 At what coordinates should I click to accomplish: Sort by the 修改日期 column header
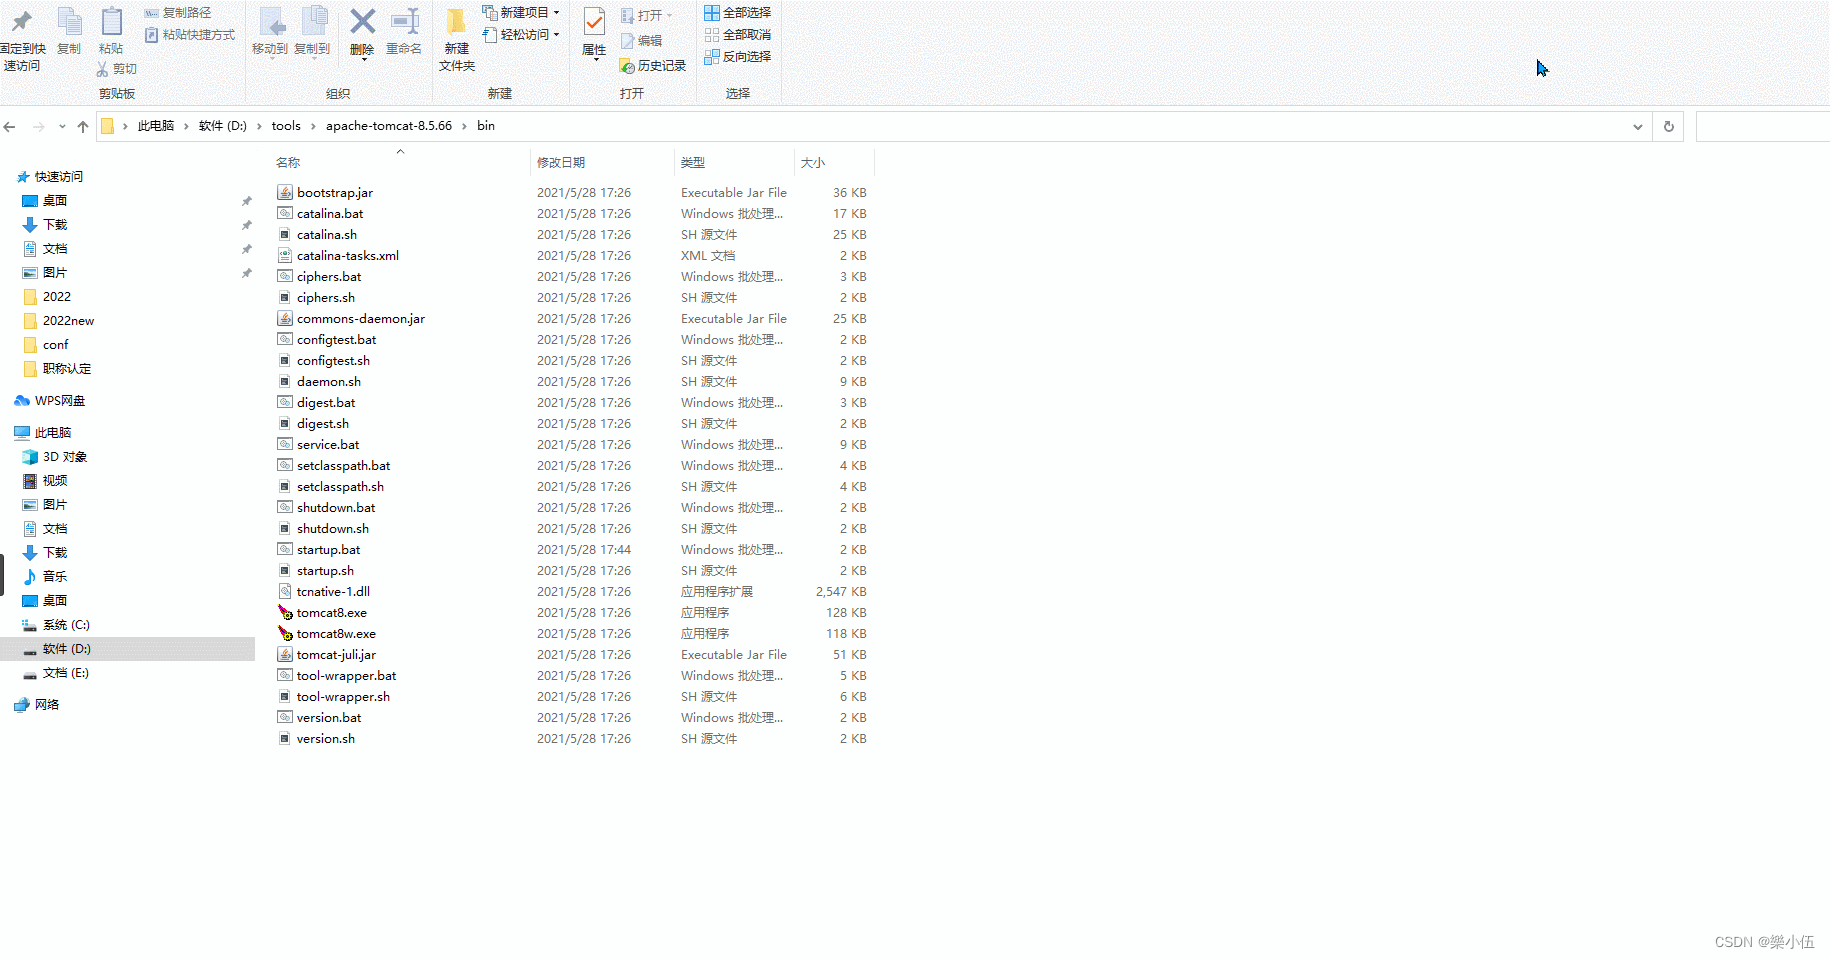[x=561, y=162]
